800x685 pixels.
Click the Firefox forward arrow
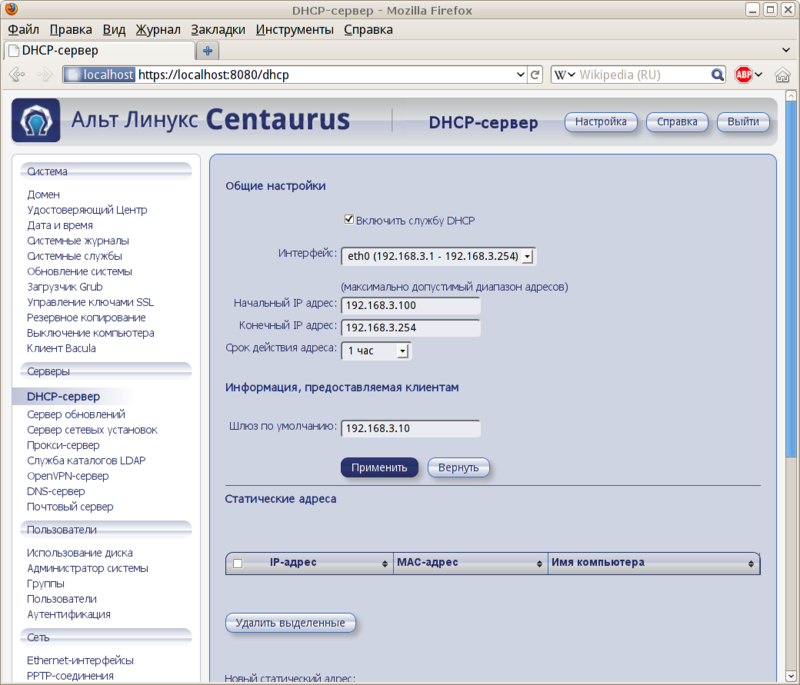coord(45,75)
